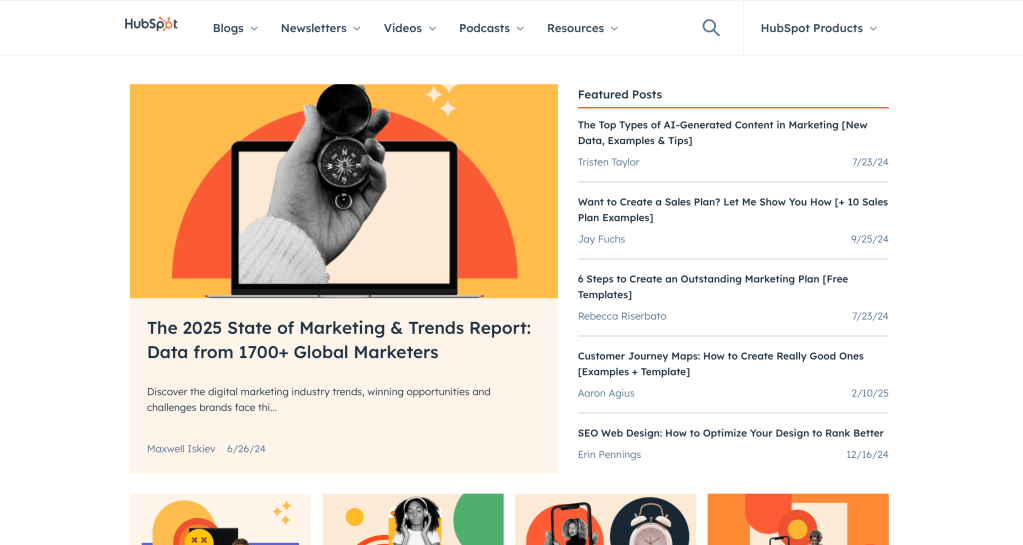Image resolution: width=1023 pixels, height=545 pixels.
Task: Open the Podcasts menu
Action: (x=491, y=28)
